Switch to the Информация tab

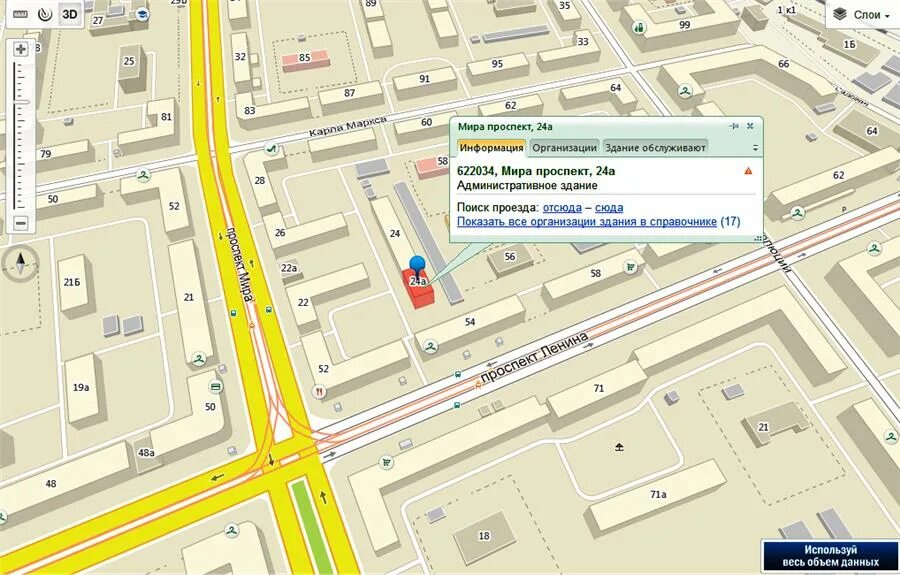(491, 147)
